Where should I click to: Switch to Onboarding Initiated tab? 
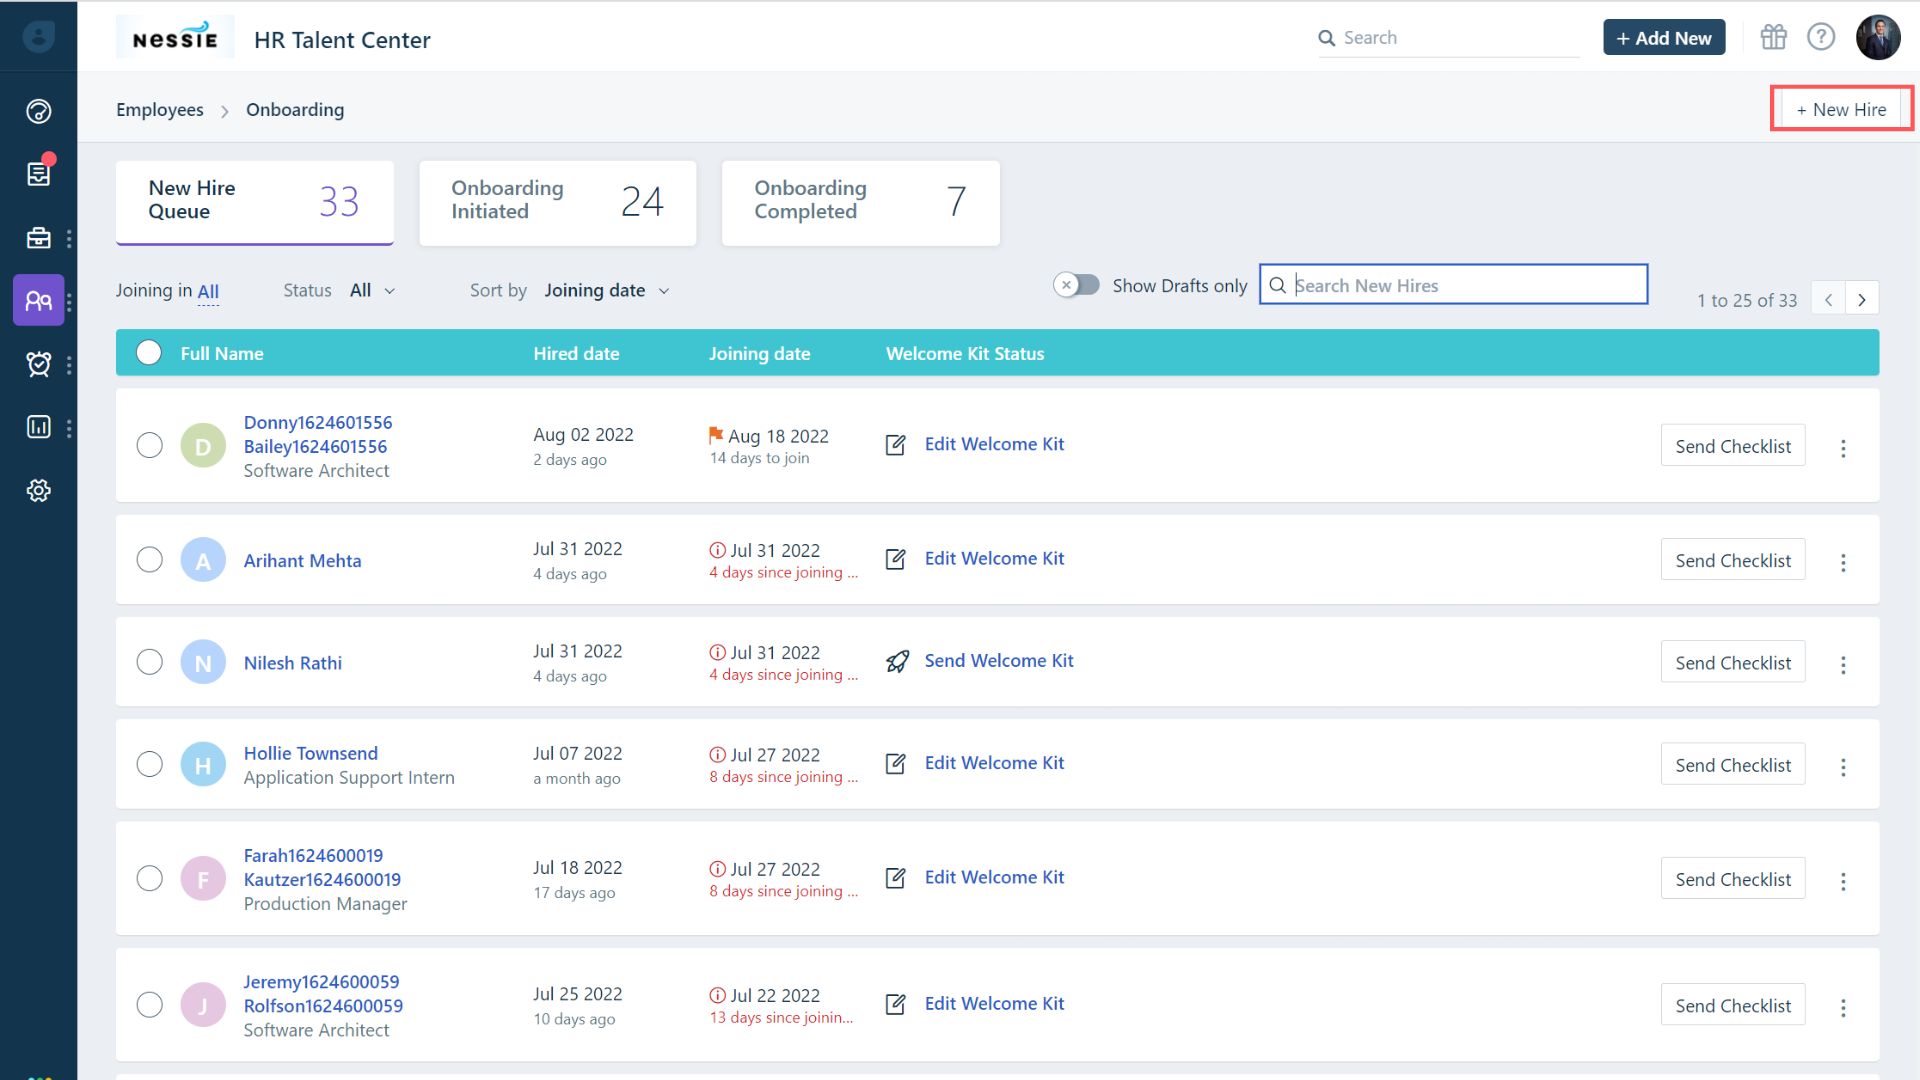(557, 202)
